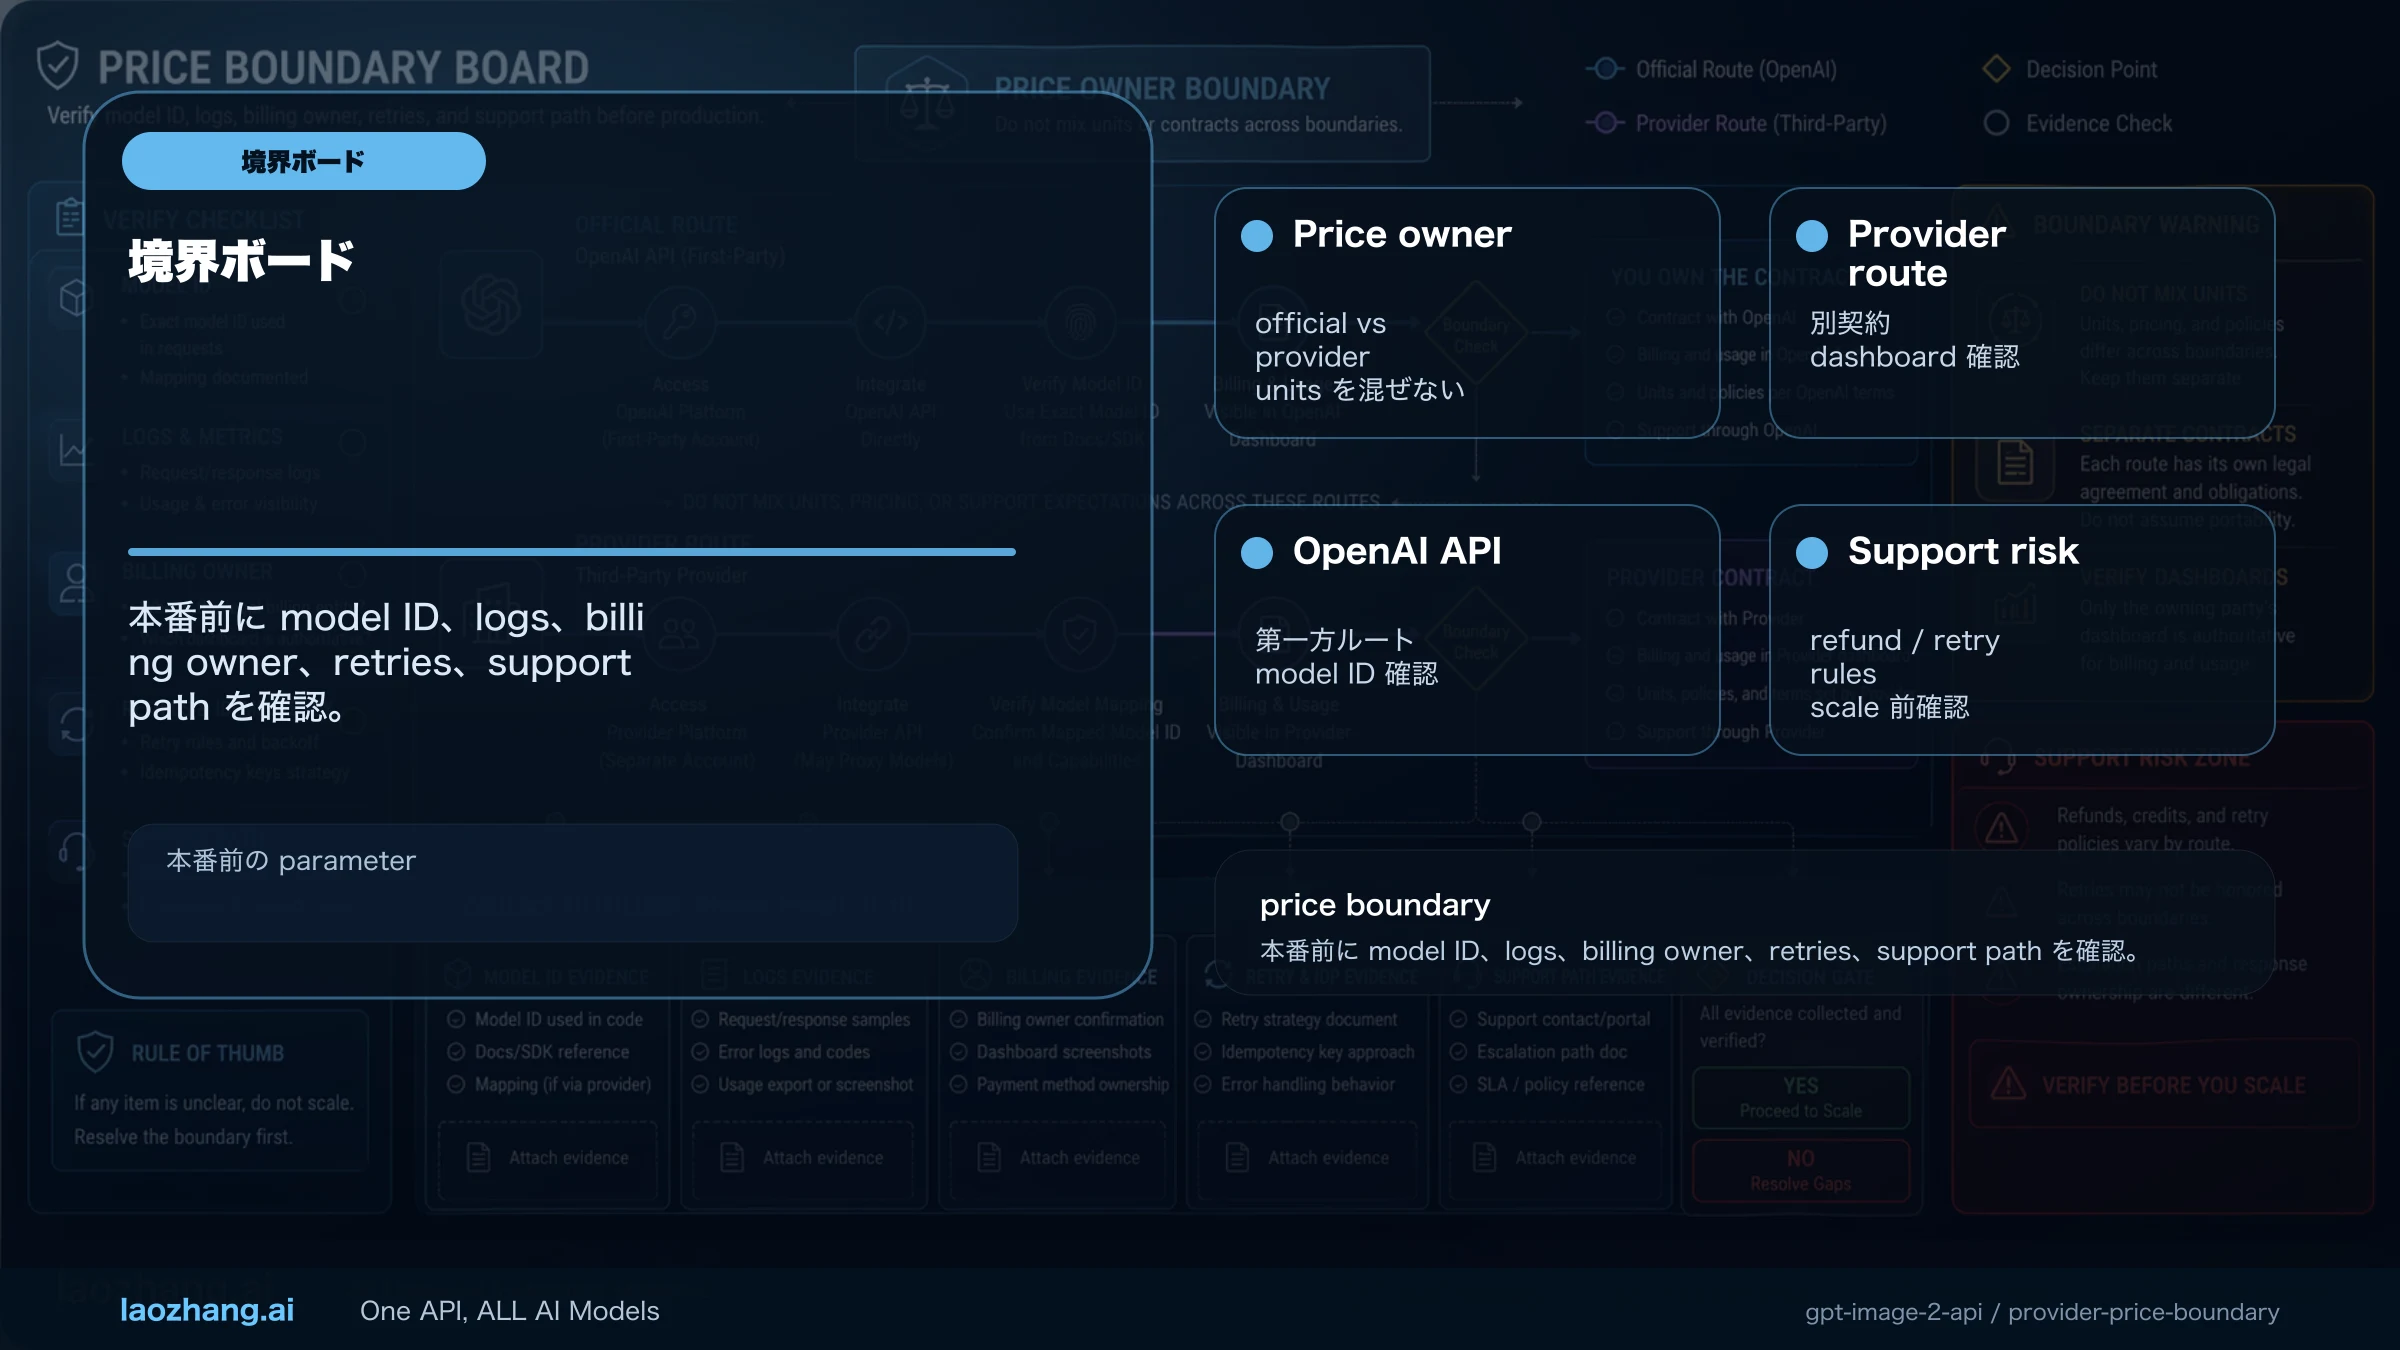Click the blue dot beside Provider route
Viewport: 2400px width, 1350px height.
pyautogui.click(x=1812, y=236)
